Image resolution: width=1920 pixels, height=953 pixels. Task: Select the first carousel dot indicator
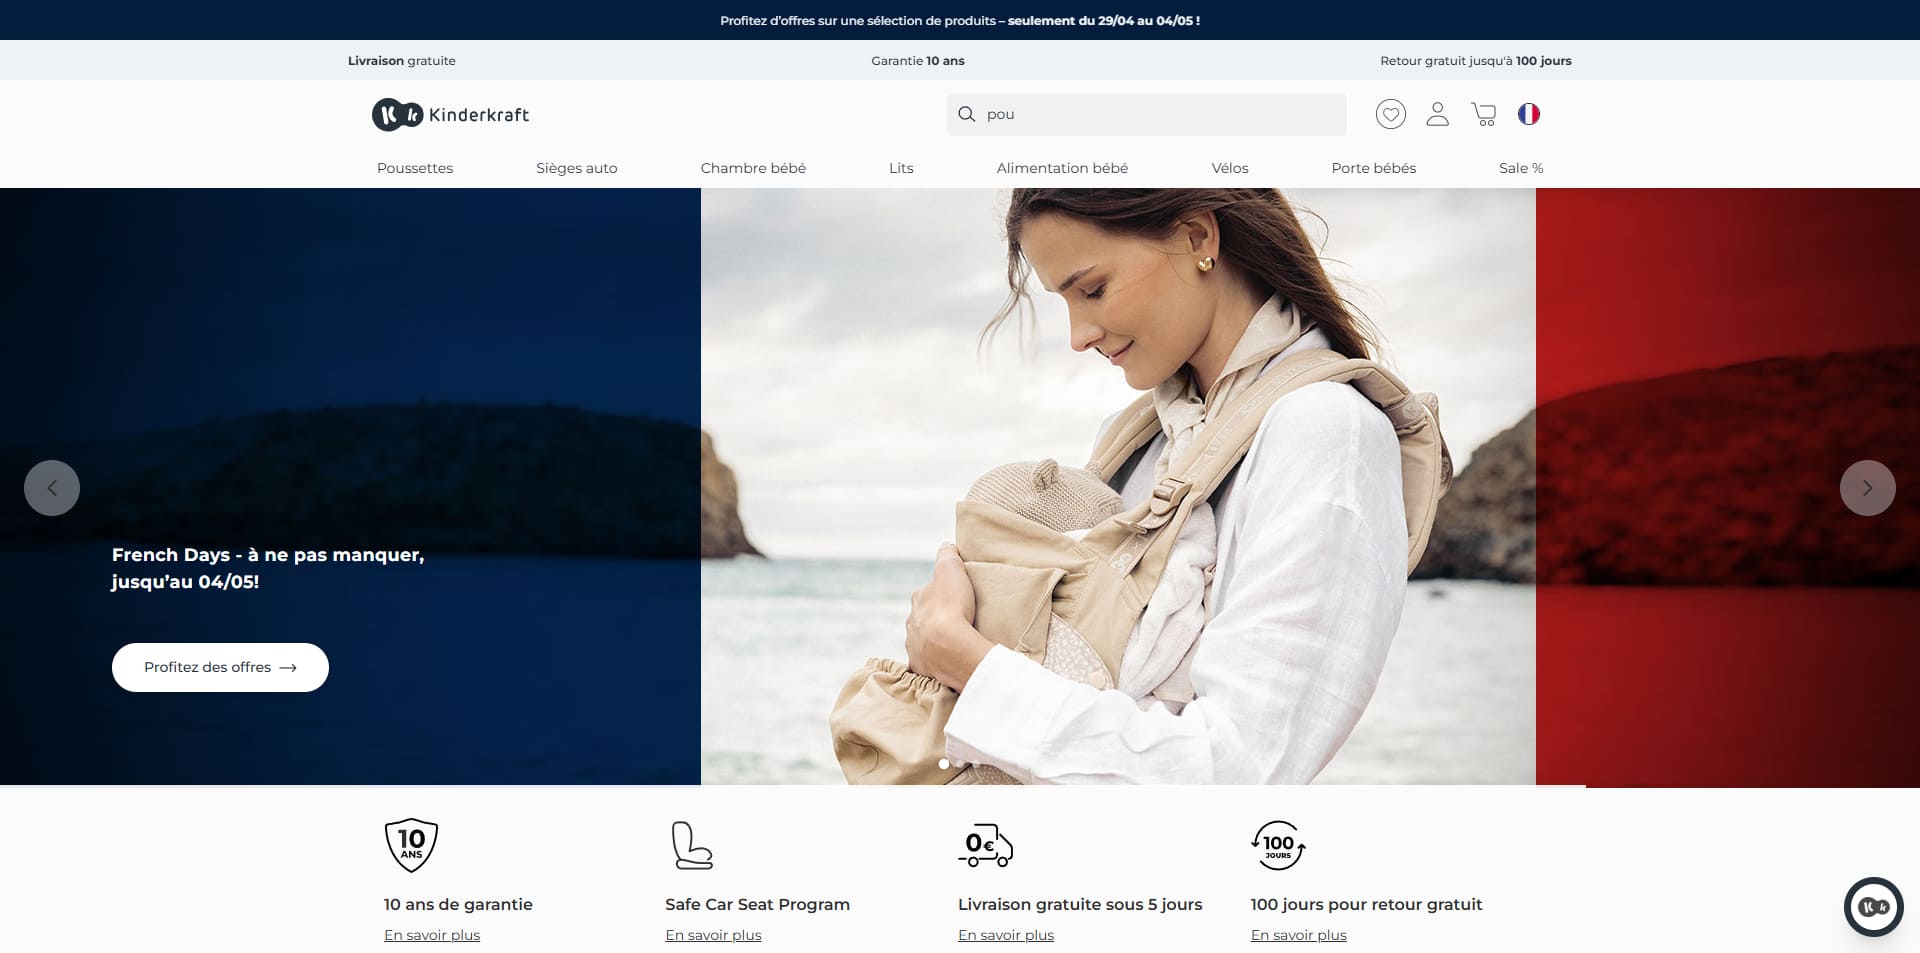[x=944, y=764]
